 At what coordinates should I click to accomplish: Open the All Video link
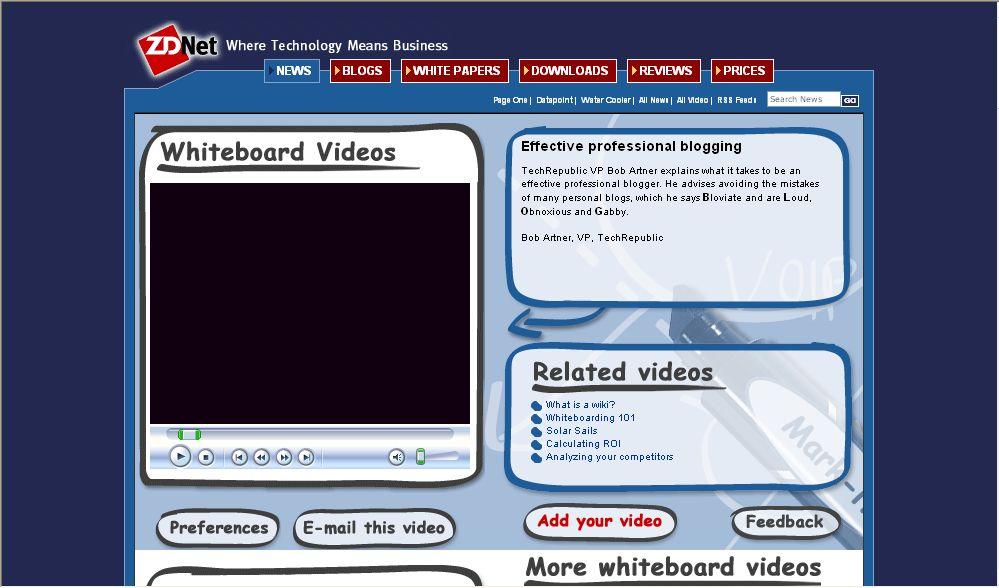(693, 100)
